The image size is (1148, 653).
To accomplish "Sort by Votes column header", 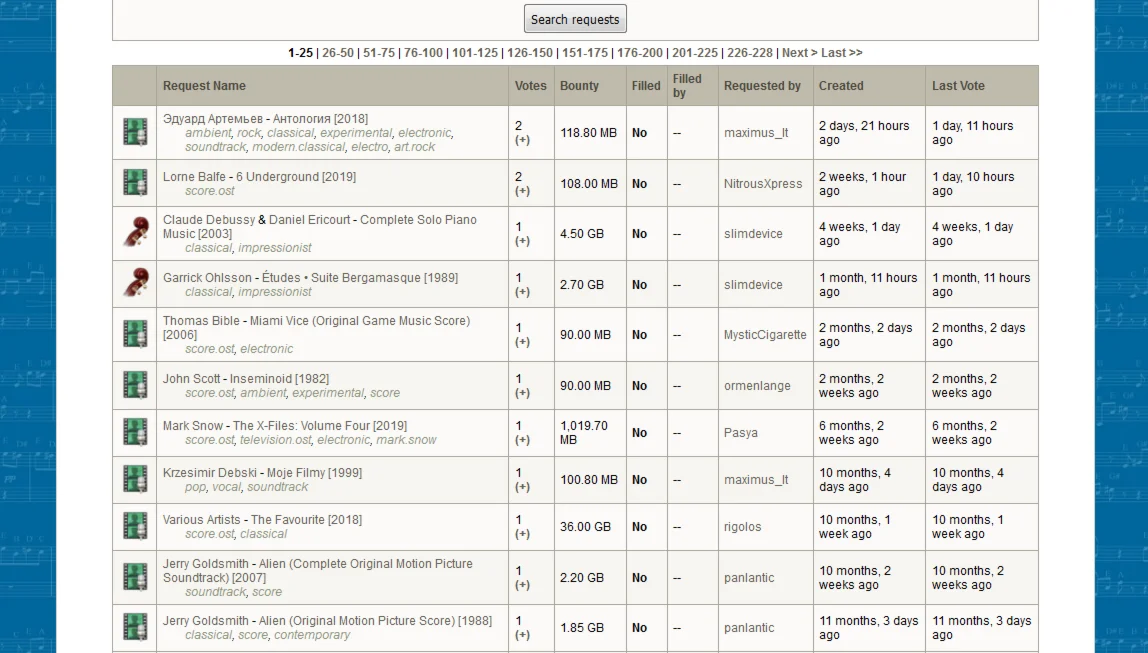I will pos(530,86).
